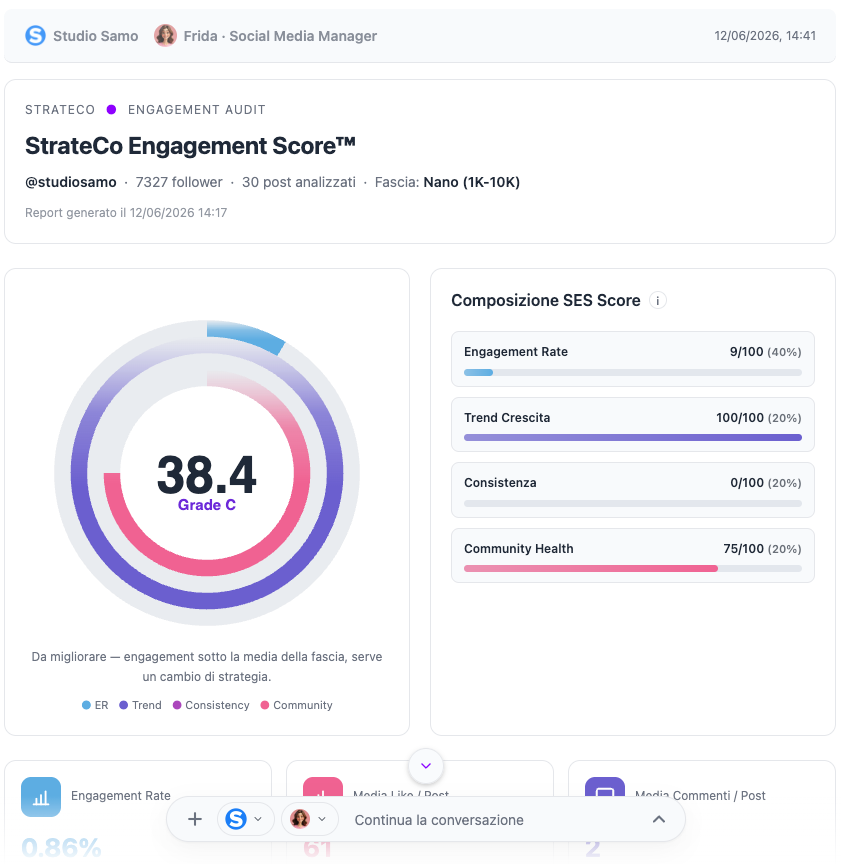Collapse the conversation bar with the up chevron
This screenshot has height=864, width=841.
(659, 819)
